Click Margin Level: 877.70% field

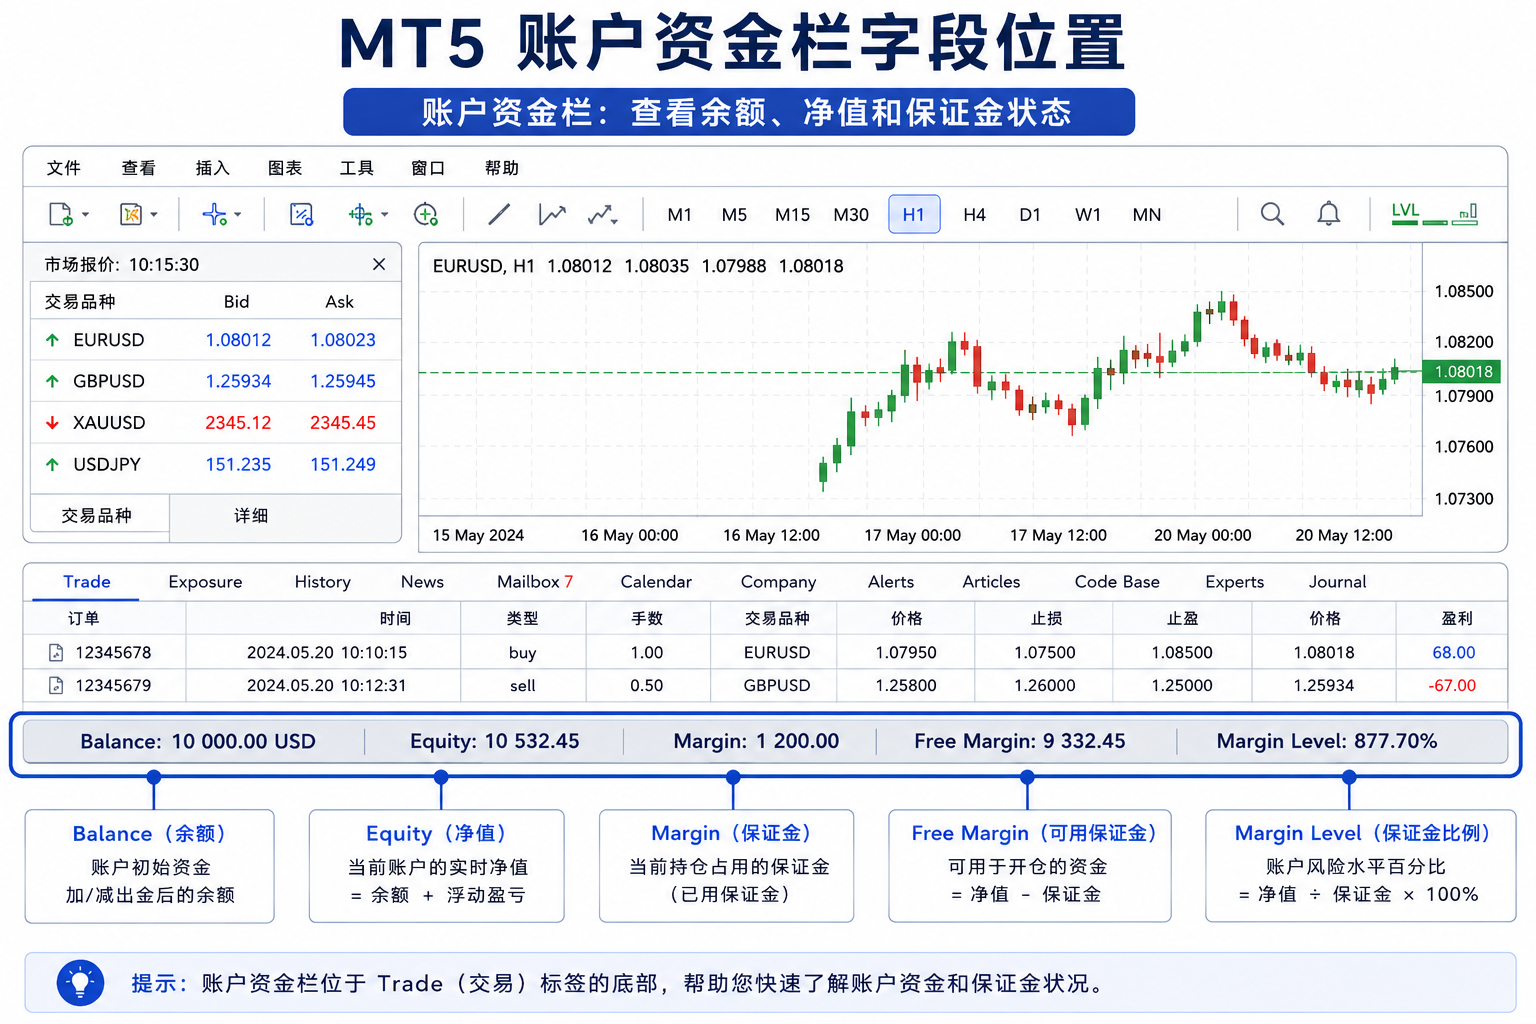pyautogui.click(x=1327, y=742)
